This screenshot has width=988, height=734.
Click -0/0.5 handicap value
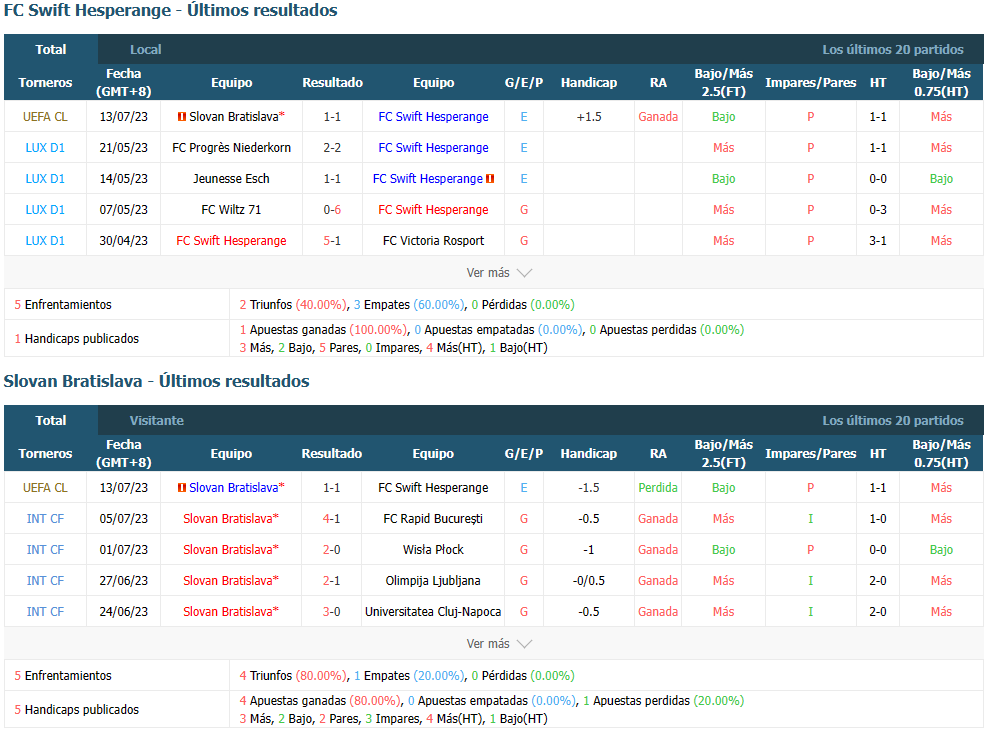coord(589,580)
